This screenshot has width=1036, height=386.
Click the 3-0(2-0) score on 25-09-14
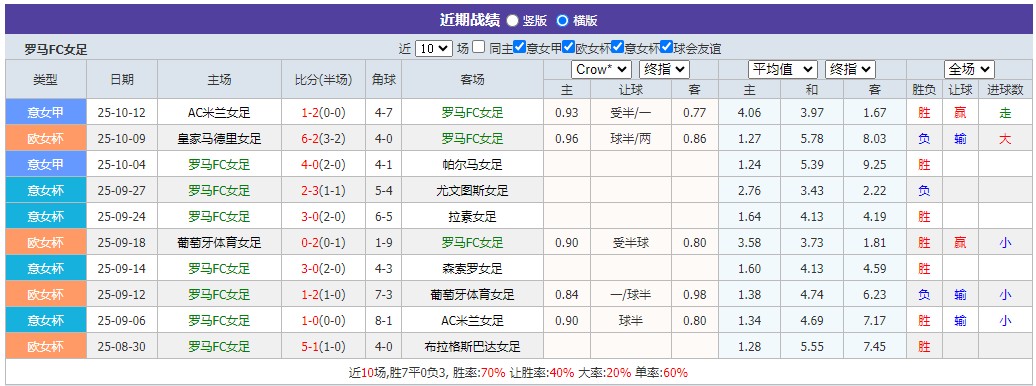(x=324, y=269)
